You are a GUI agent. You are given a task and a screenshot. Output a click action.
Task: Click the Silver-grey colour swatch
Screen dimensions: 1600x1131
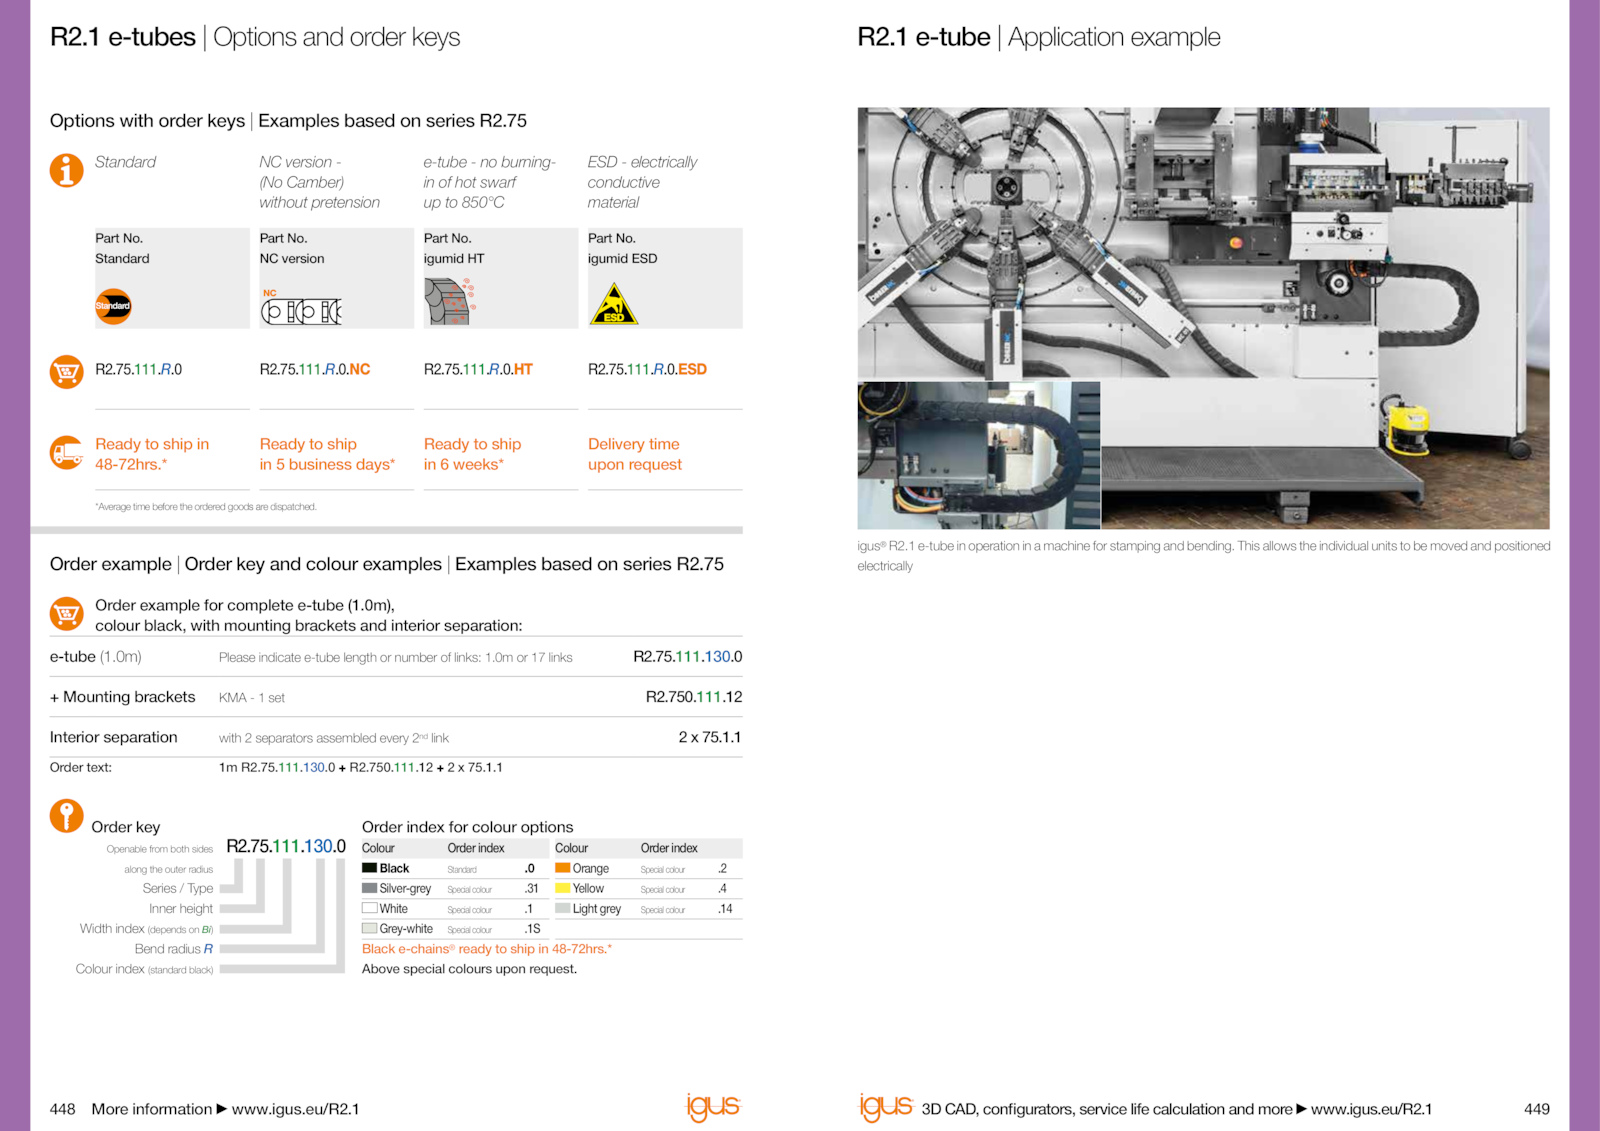click(x=369, y=888)
